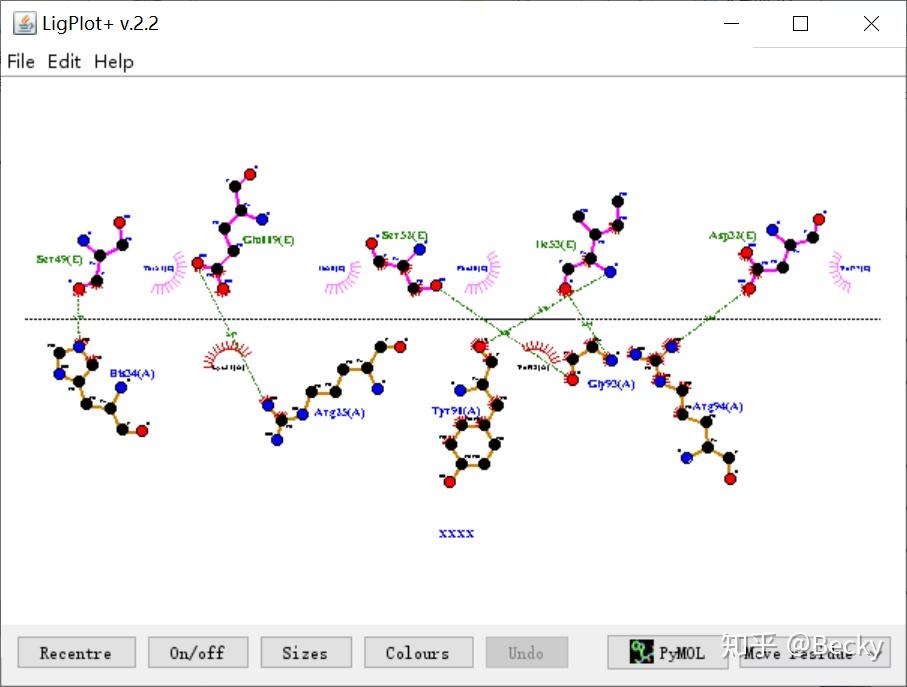Open the Help menu

(x=114, y=61)
